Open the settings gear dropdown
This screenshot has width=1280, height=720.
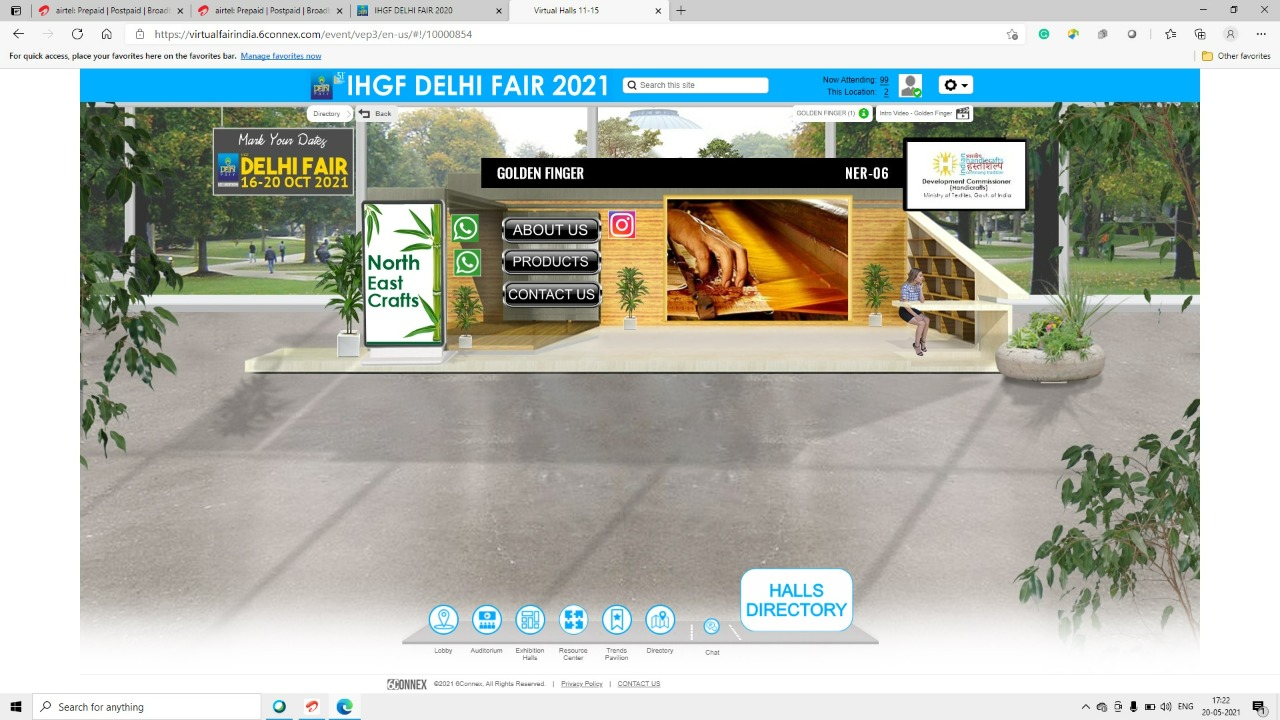tap(955, 85)
